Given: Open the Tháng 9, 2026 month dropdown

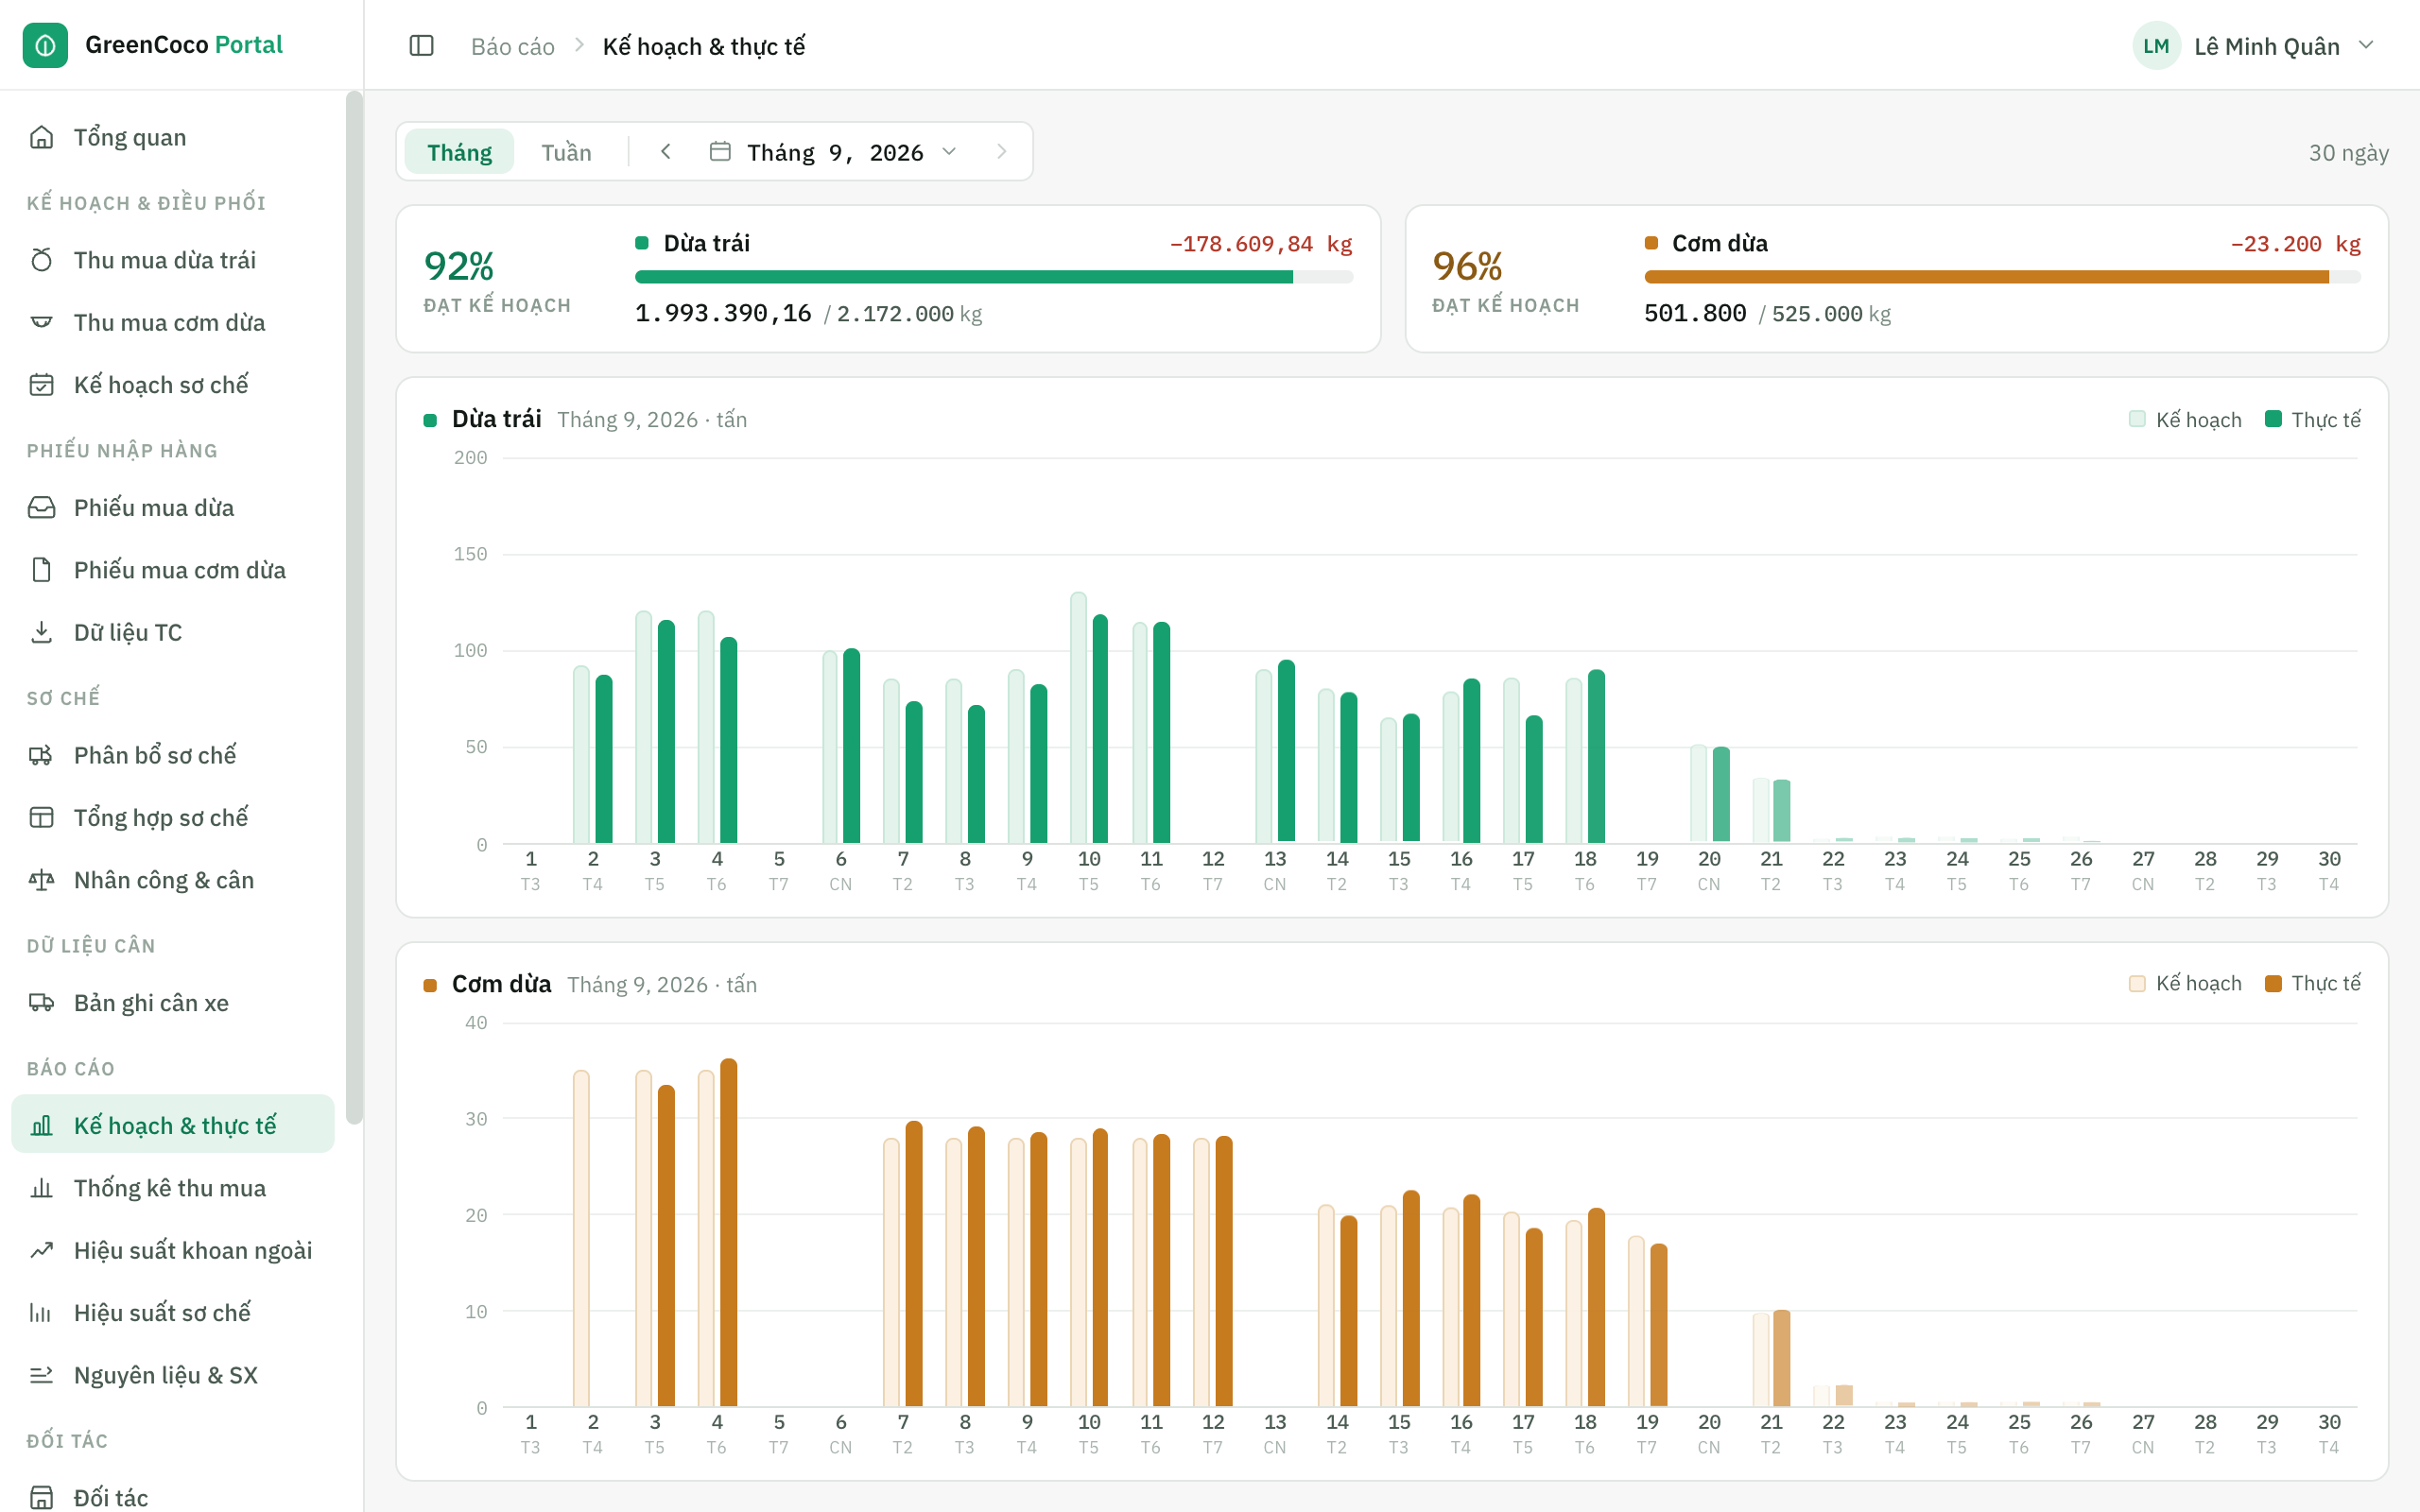Looking at the screenshot, I should pyautogui.click(x=833, y=152).
